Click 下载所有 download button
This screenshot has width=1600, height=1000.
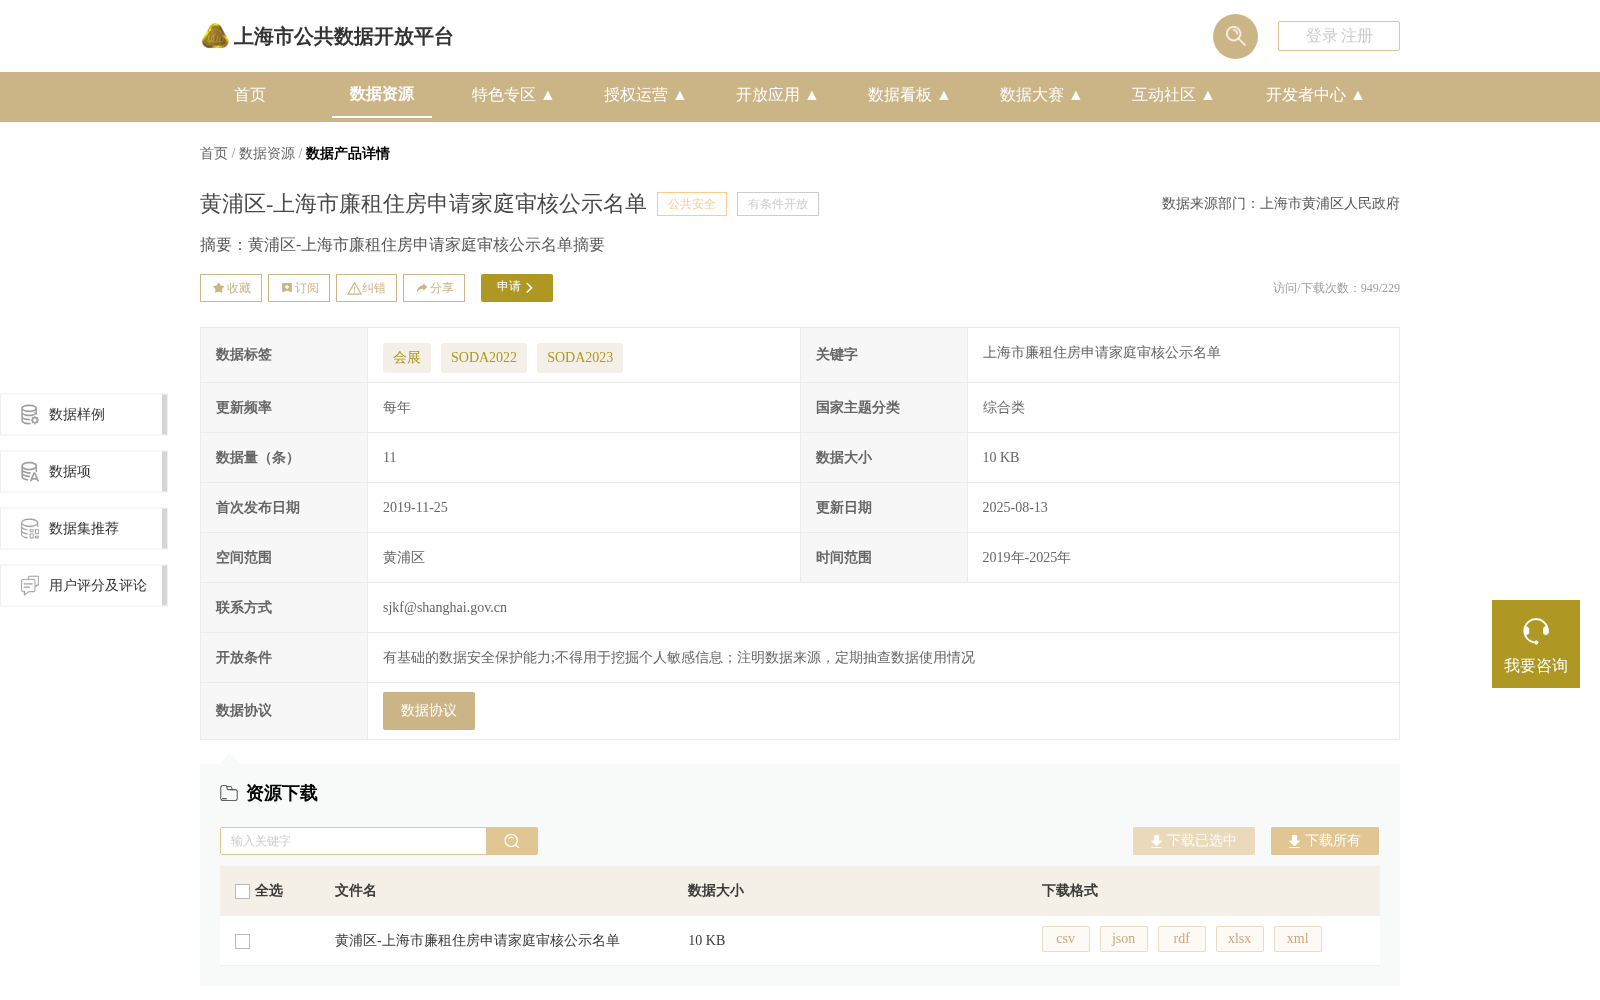click(1325, 841)
